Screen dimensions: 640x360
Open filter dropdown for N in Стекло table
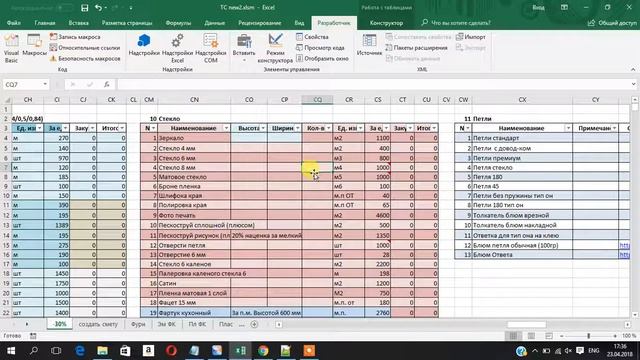click(153, 128)
